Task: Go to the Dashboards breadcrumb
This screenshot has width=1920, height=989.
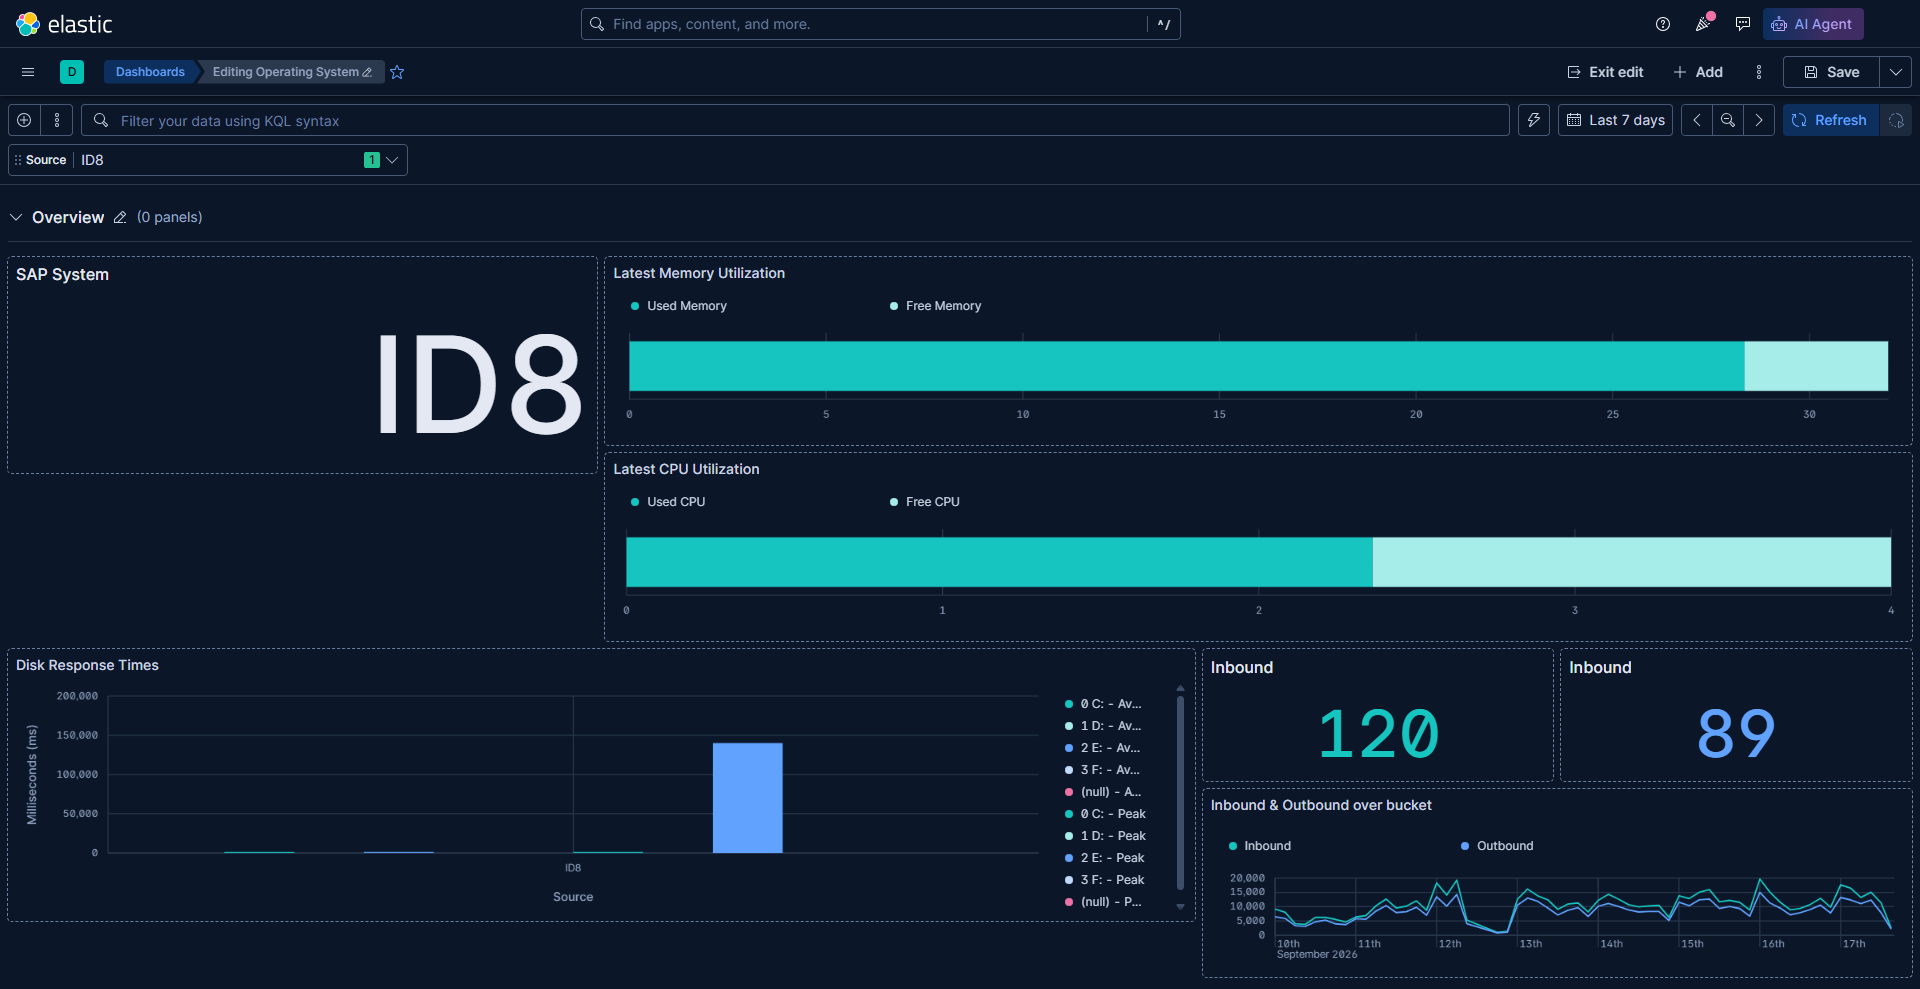Action: tap(150, 72)
